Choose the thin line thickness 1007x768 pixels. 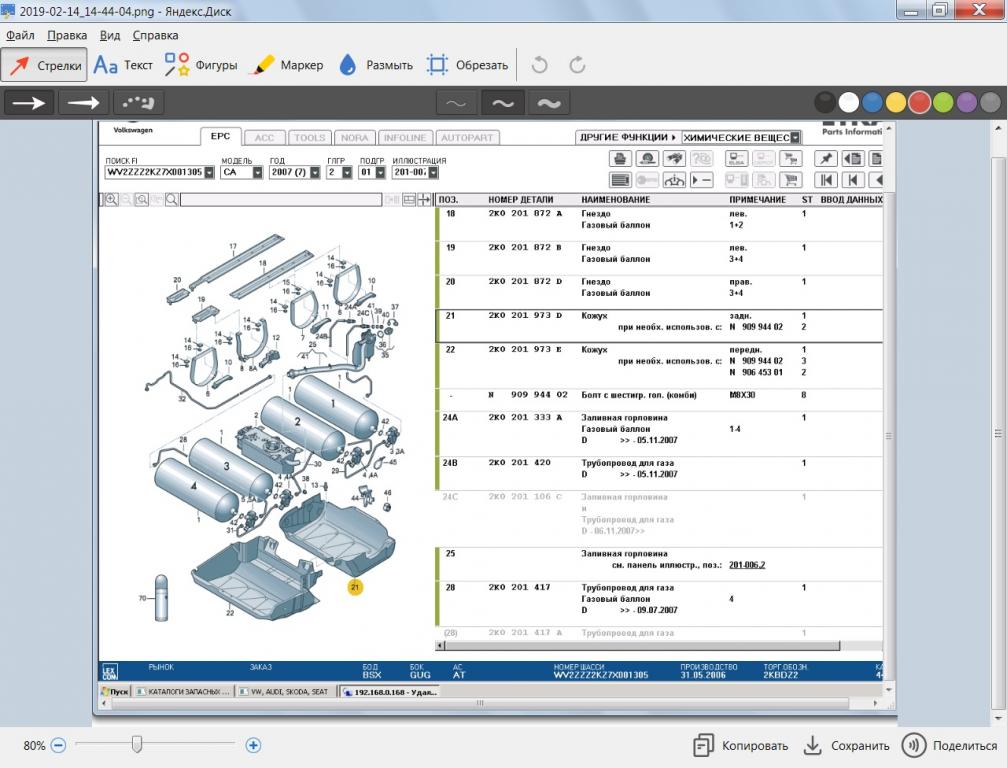(x=456, y=103)
